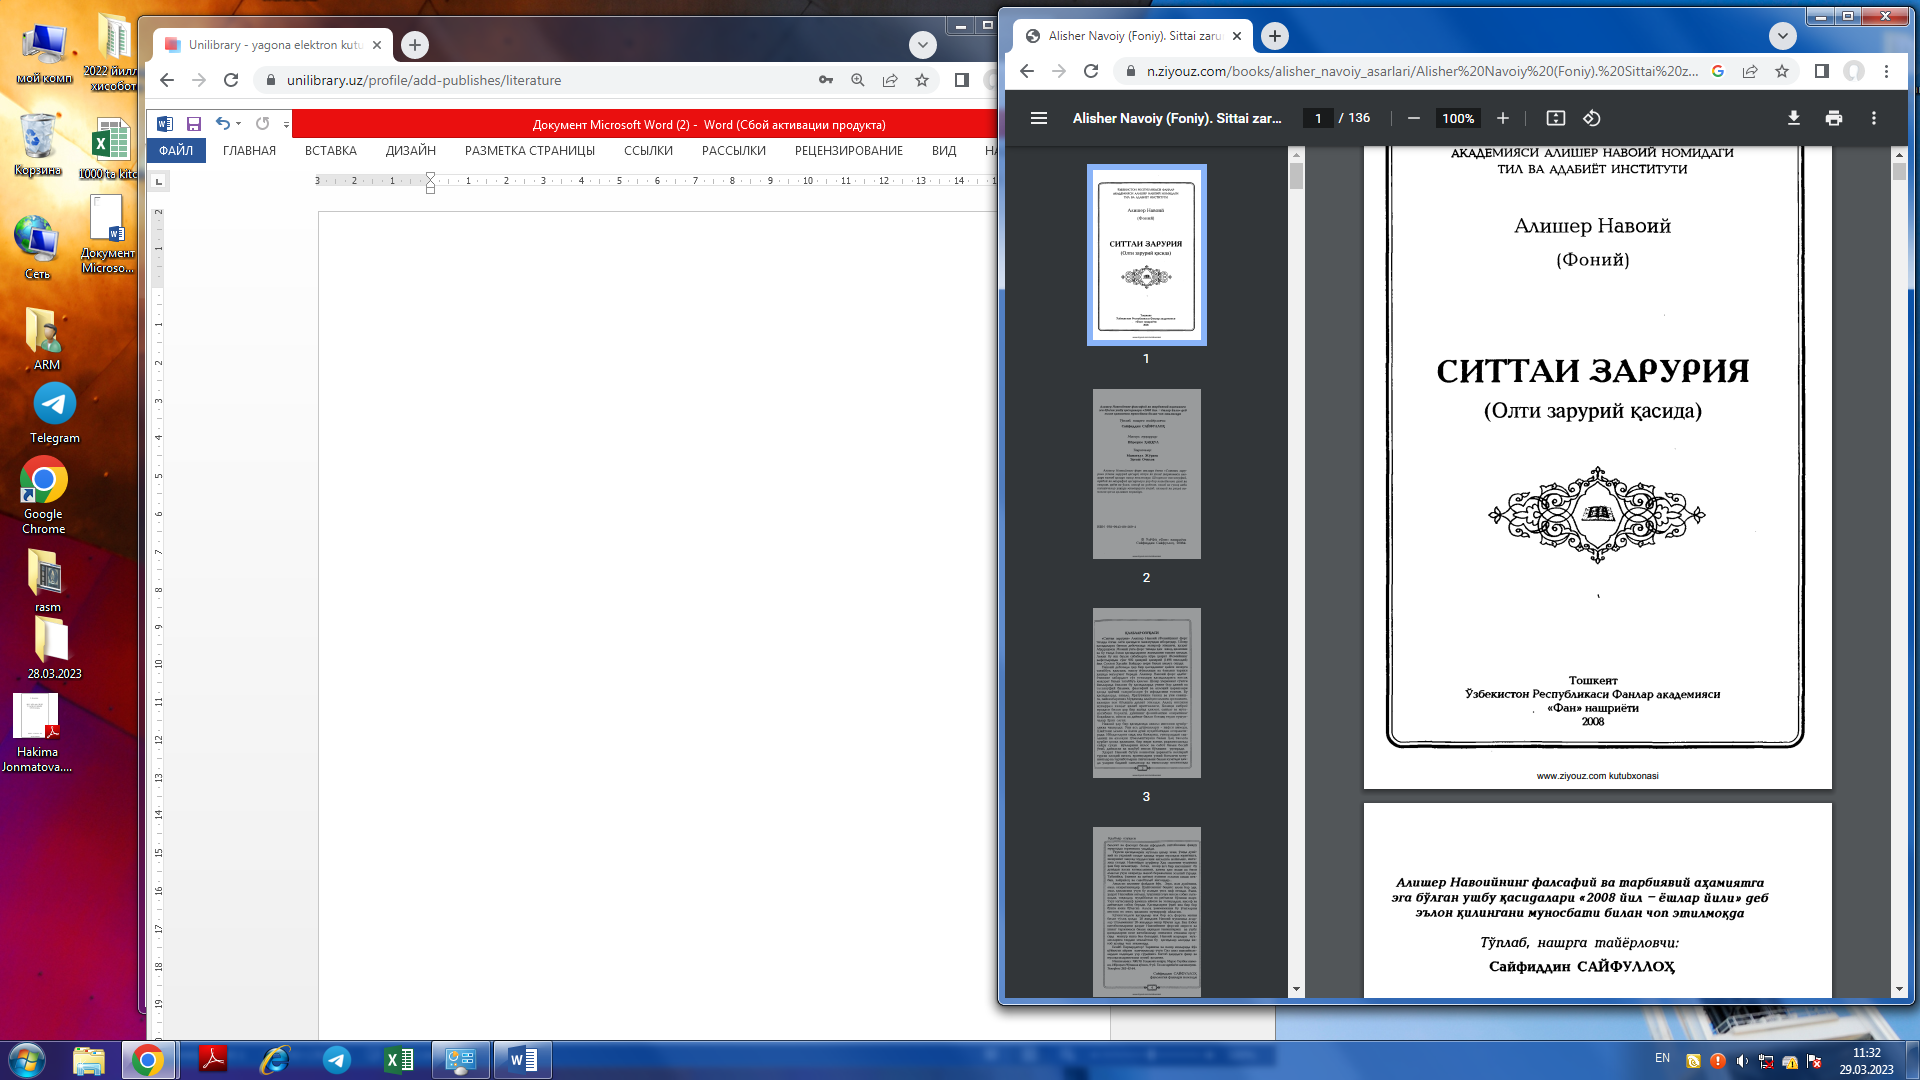Open the PDF viewer sidebar menu icon
1920x1080 pixels.
pyautogui.click(x=1038, y=118)
